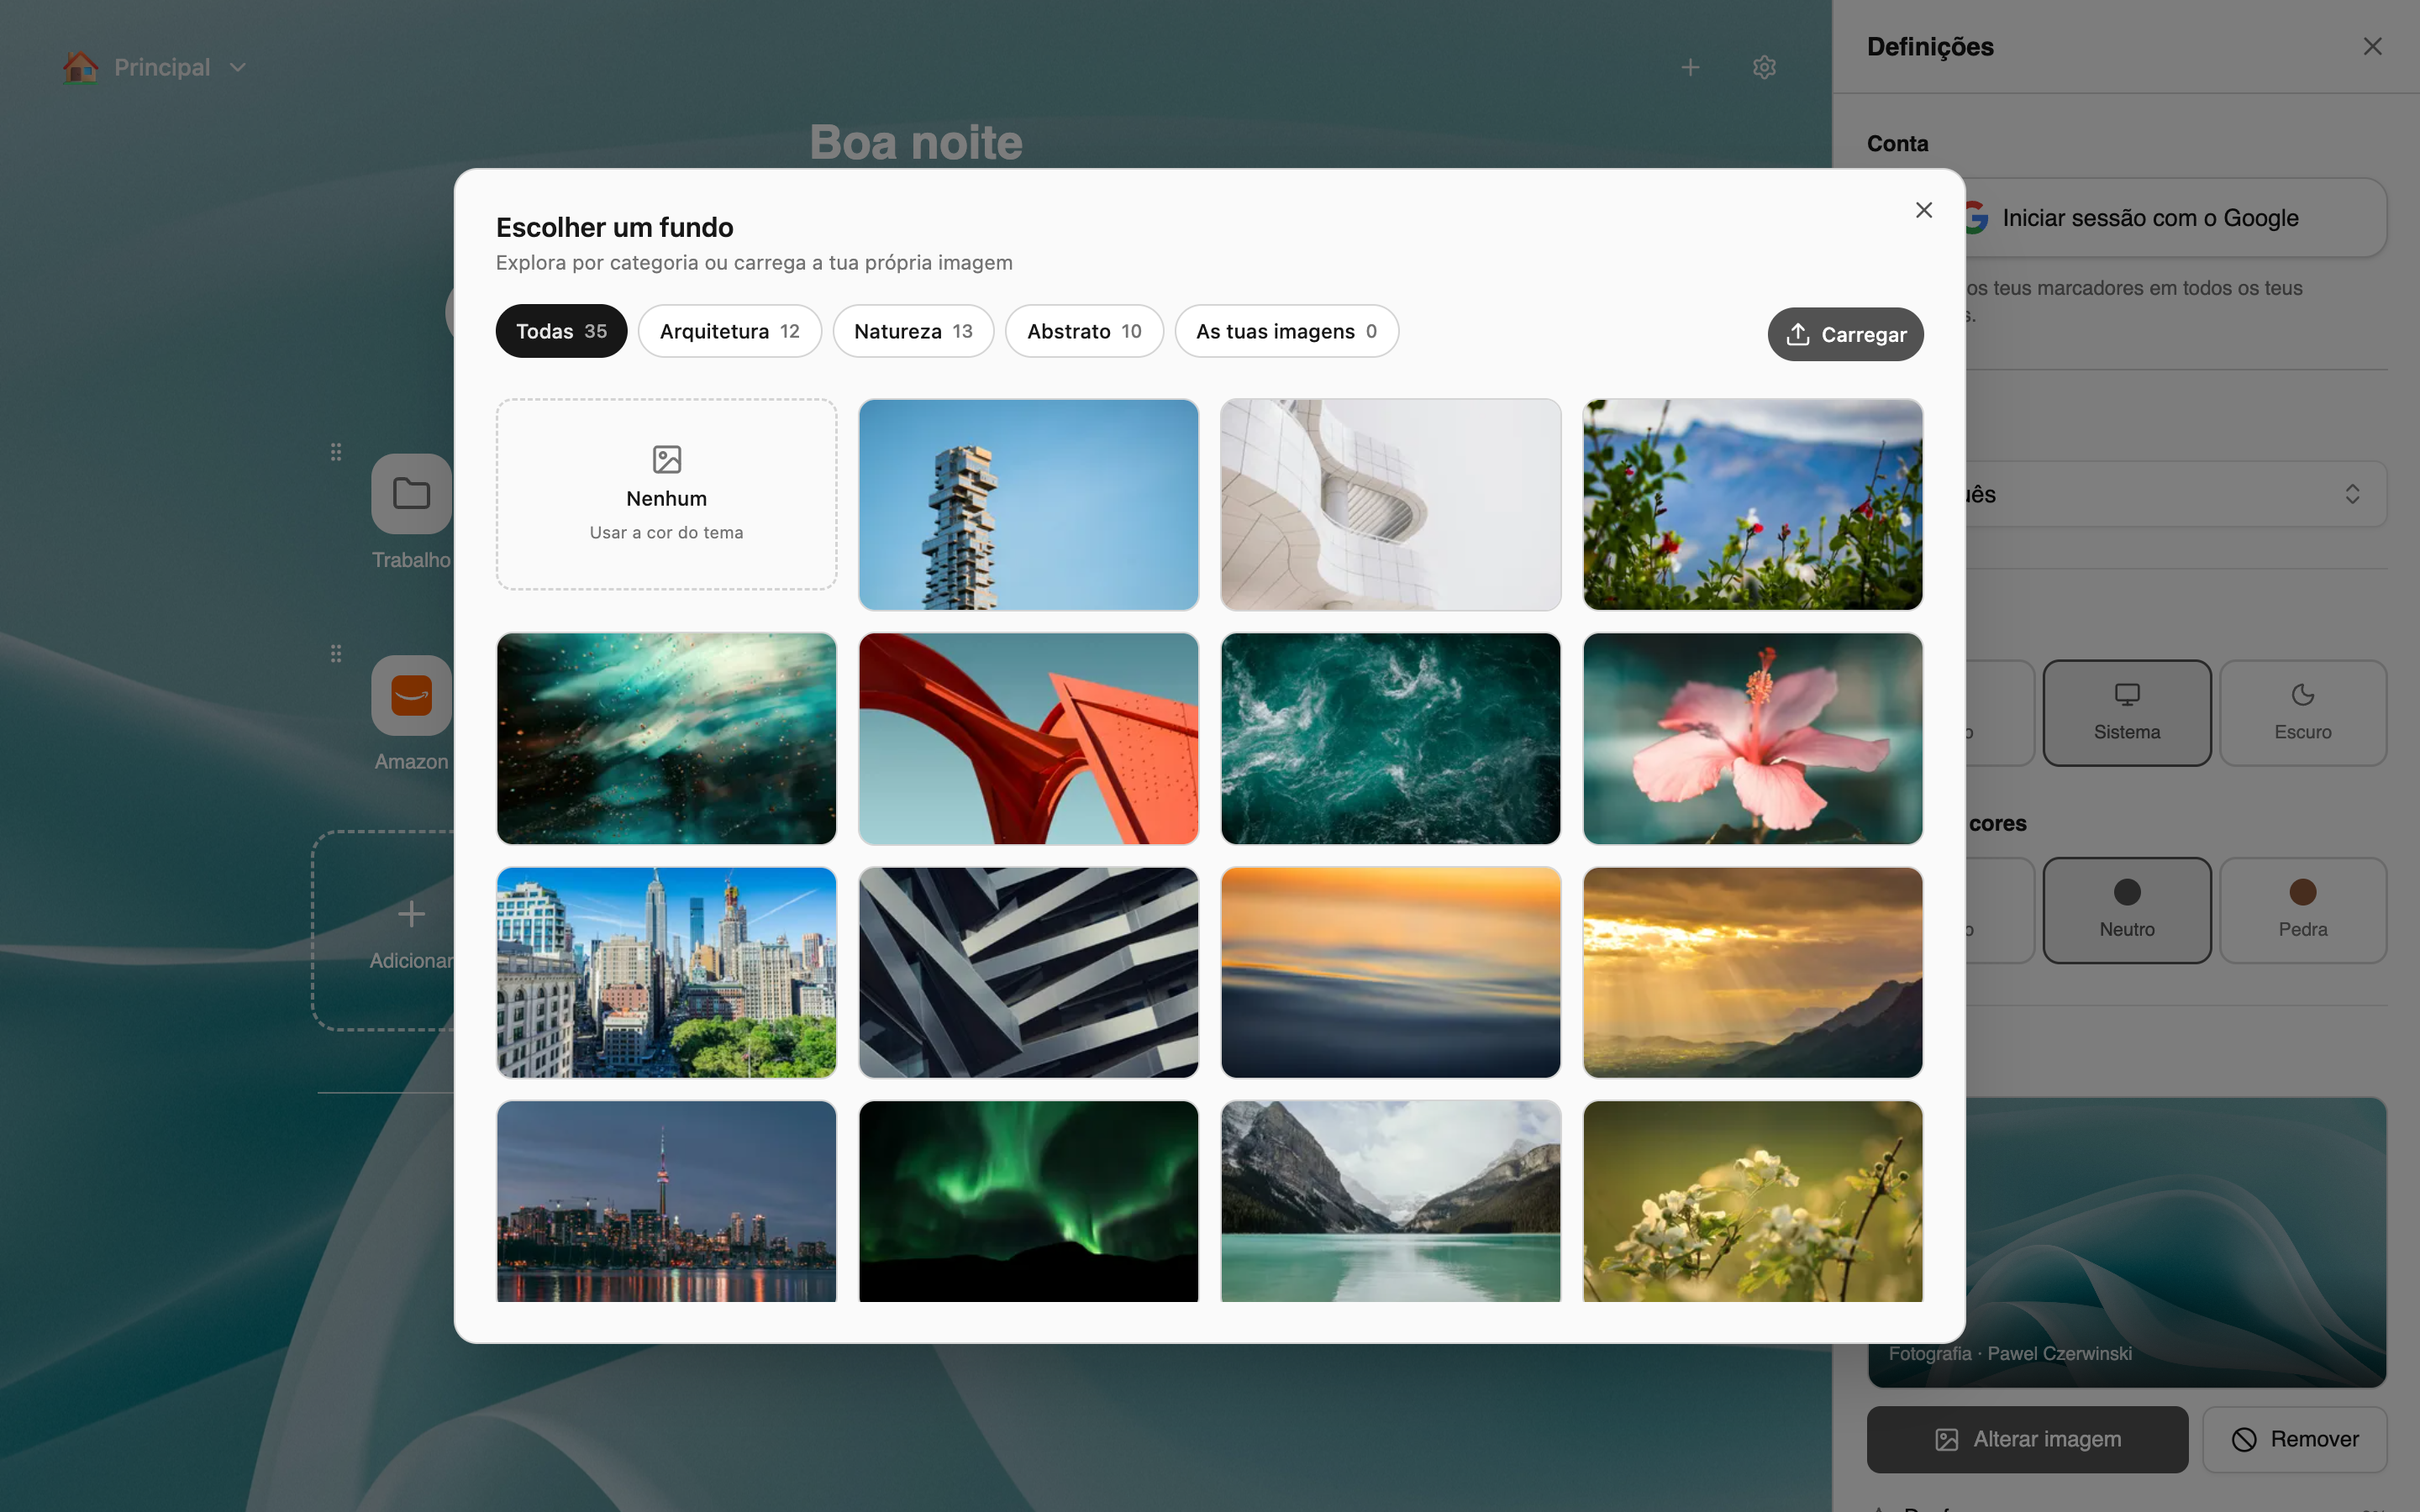Click Iniciar sessão com o Google
2420x1512 pixels.
click(2176, 218)
